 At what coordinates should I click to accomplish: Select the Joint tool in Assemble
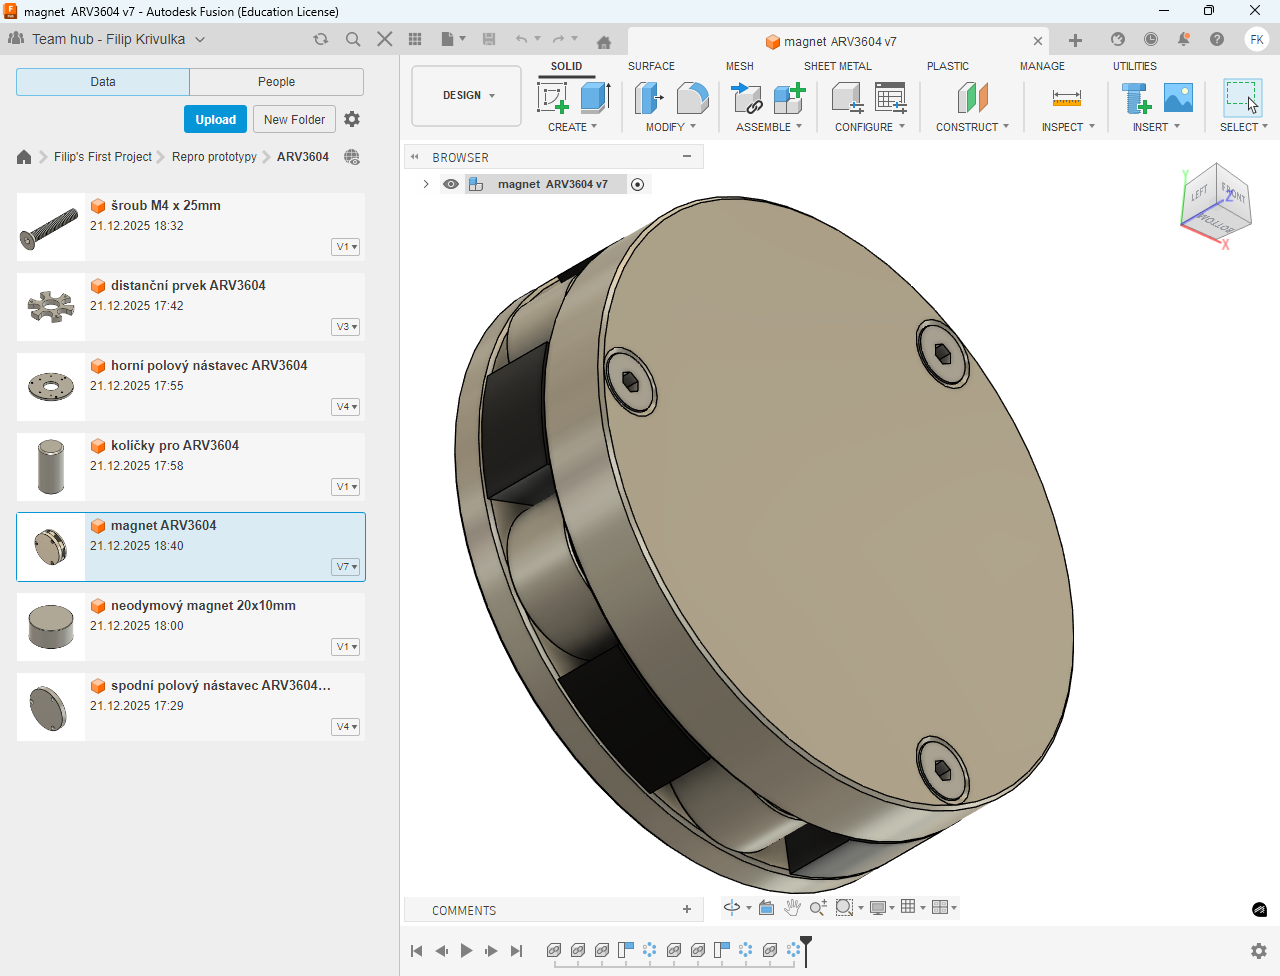click(x=747, y=98)
